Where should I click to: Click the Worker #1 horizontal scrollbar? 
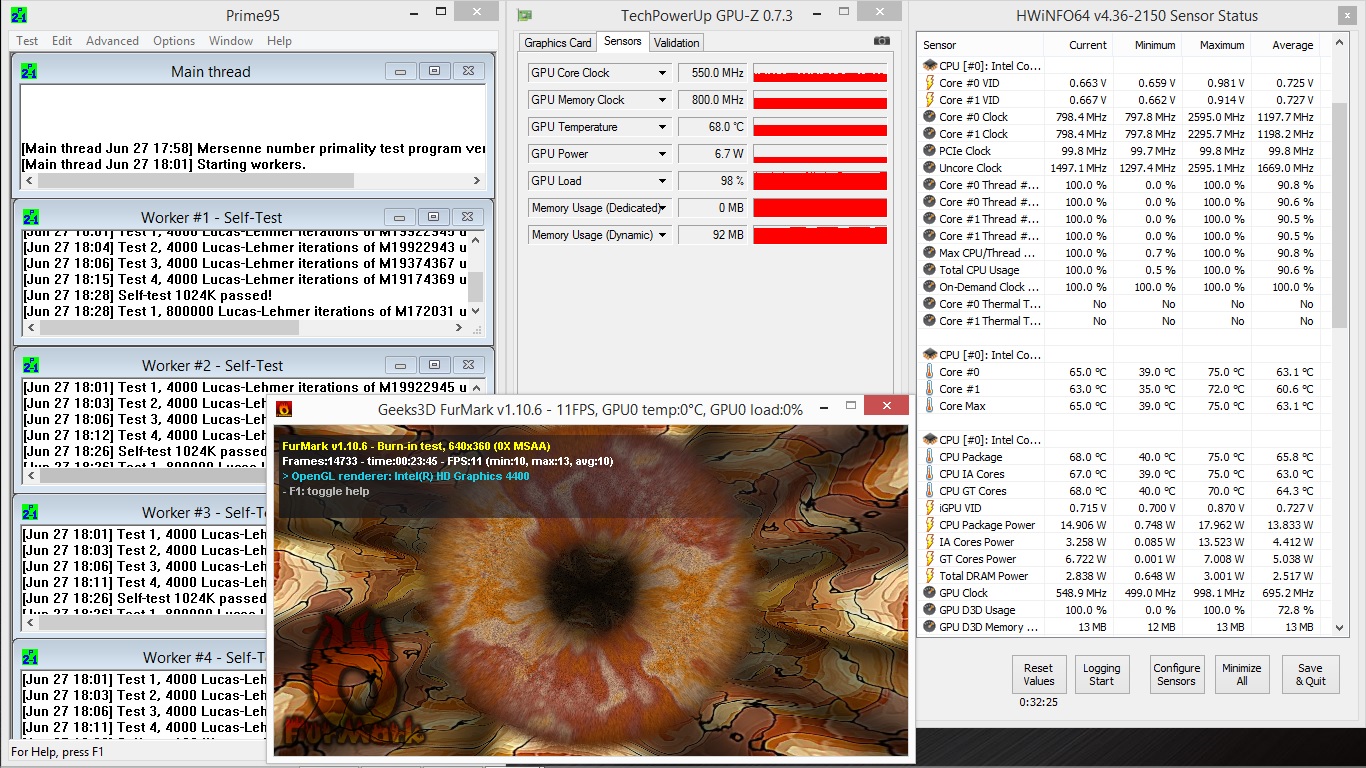246,328
